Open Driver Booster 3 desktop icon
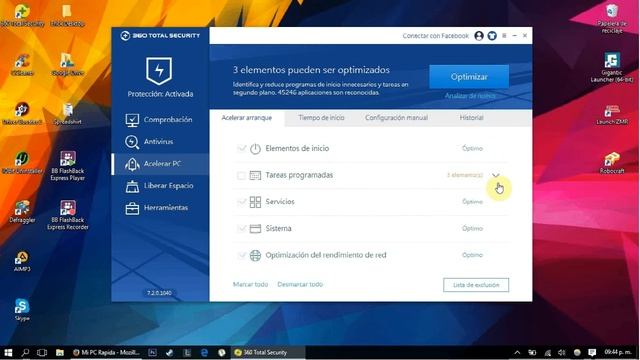 pos(22,113)
